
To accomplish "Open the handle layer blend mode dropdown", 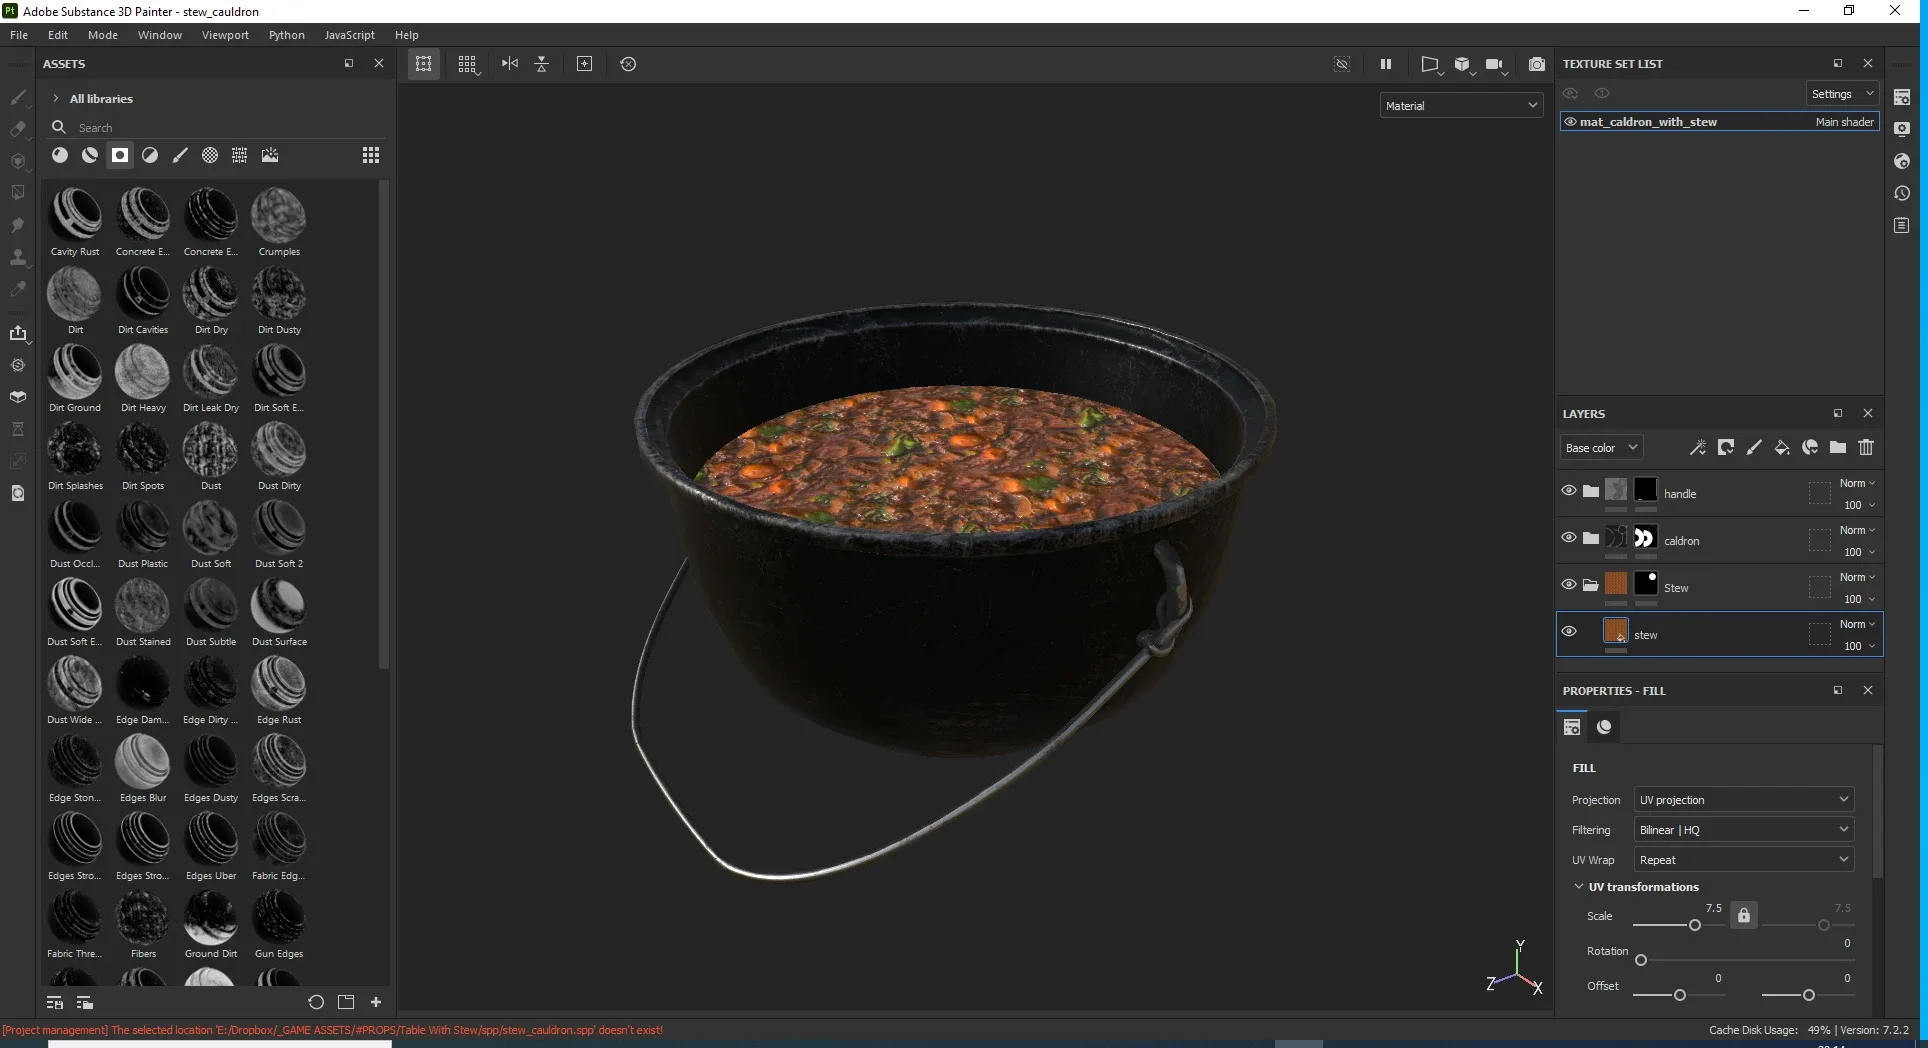I will (x=1857, y=483).
